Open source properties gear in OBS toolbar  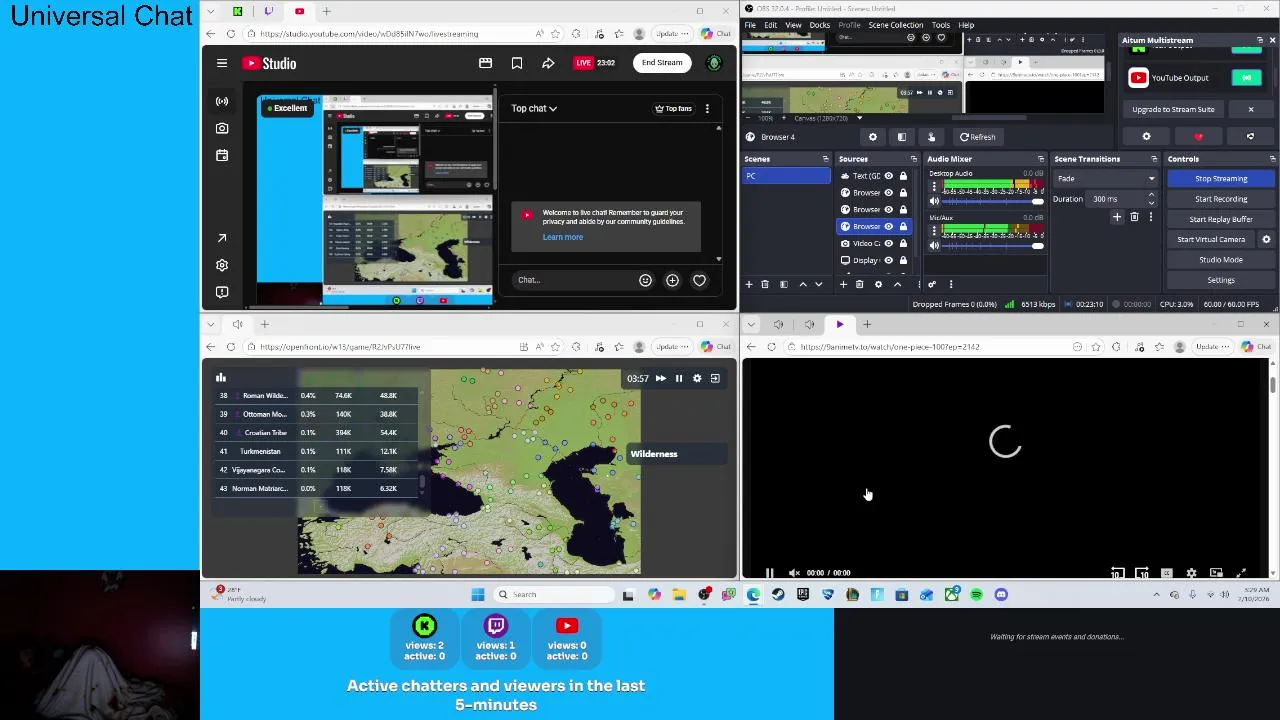coord(872,137)
